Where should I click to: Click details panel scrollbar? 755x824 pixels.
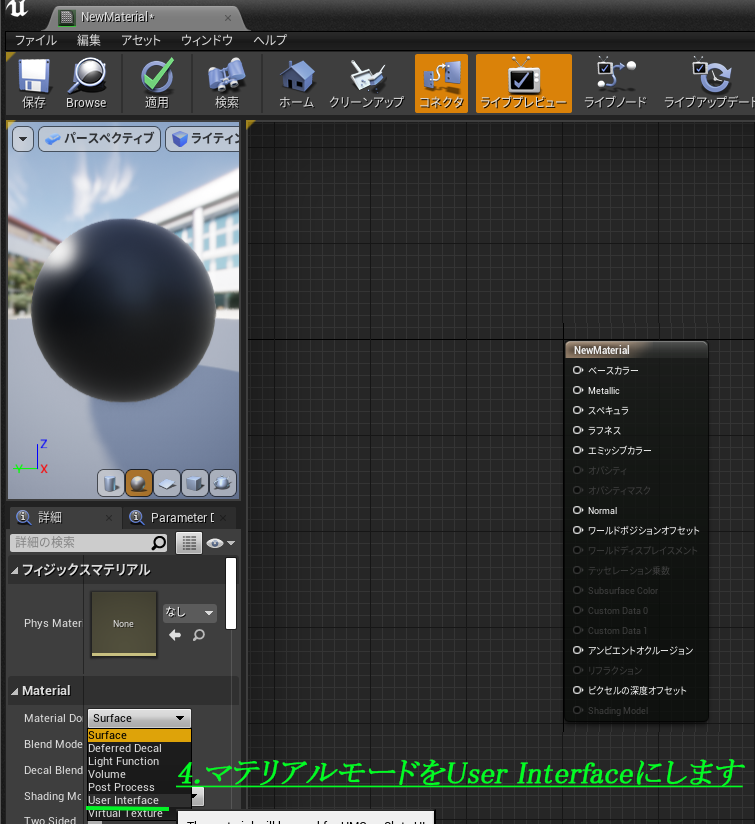[x=231, y=594]
